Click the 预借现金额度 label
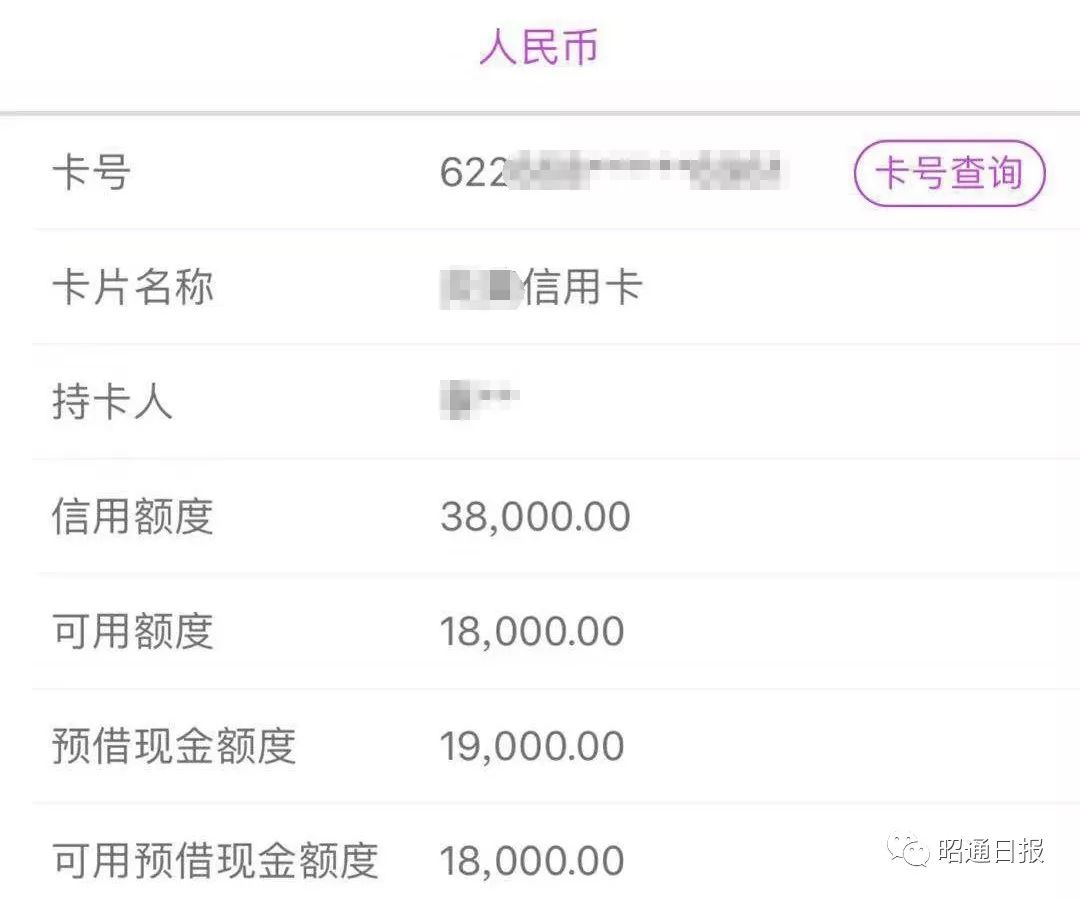This screenshot has width=1080, height=899. (174, 746)
